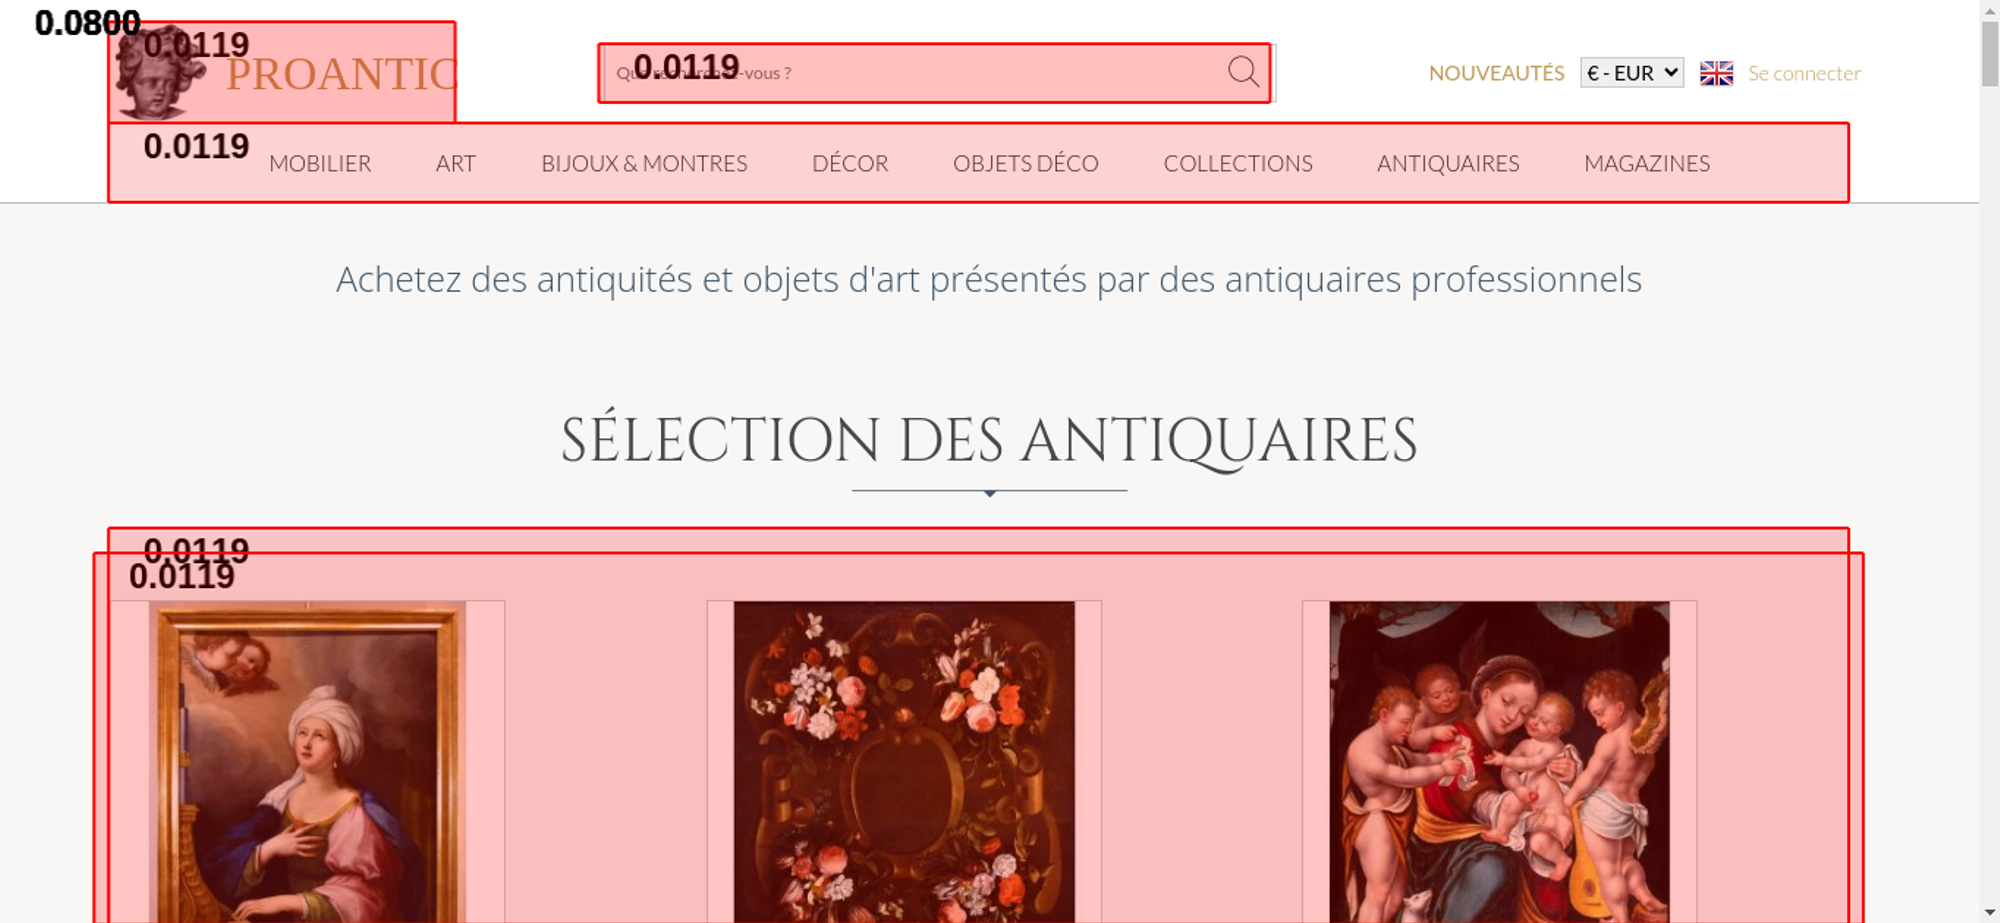
Task: Open the Magazines menu
Action: [x=1647, y=164]
